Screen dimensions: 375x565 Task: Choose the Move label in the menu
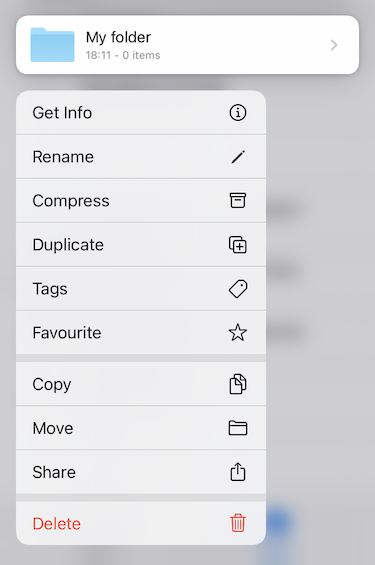point(53,428)
